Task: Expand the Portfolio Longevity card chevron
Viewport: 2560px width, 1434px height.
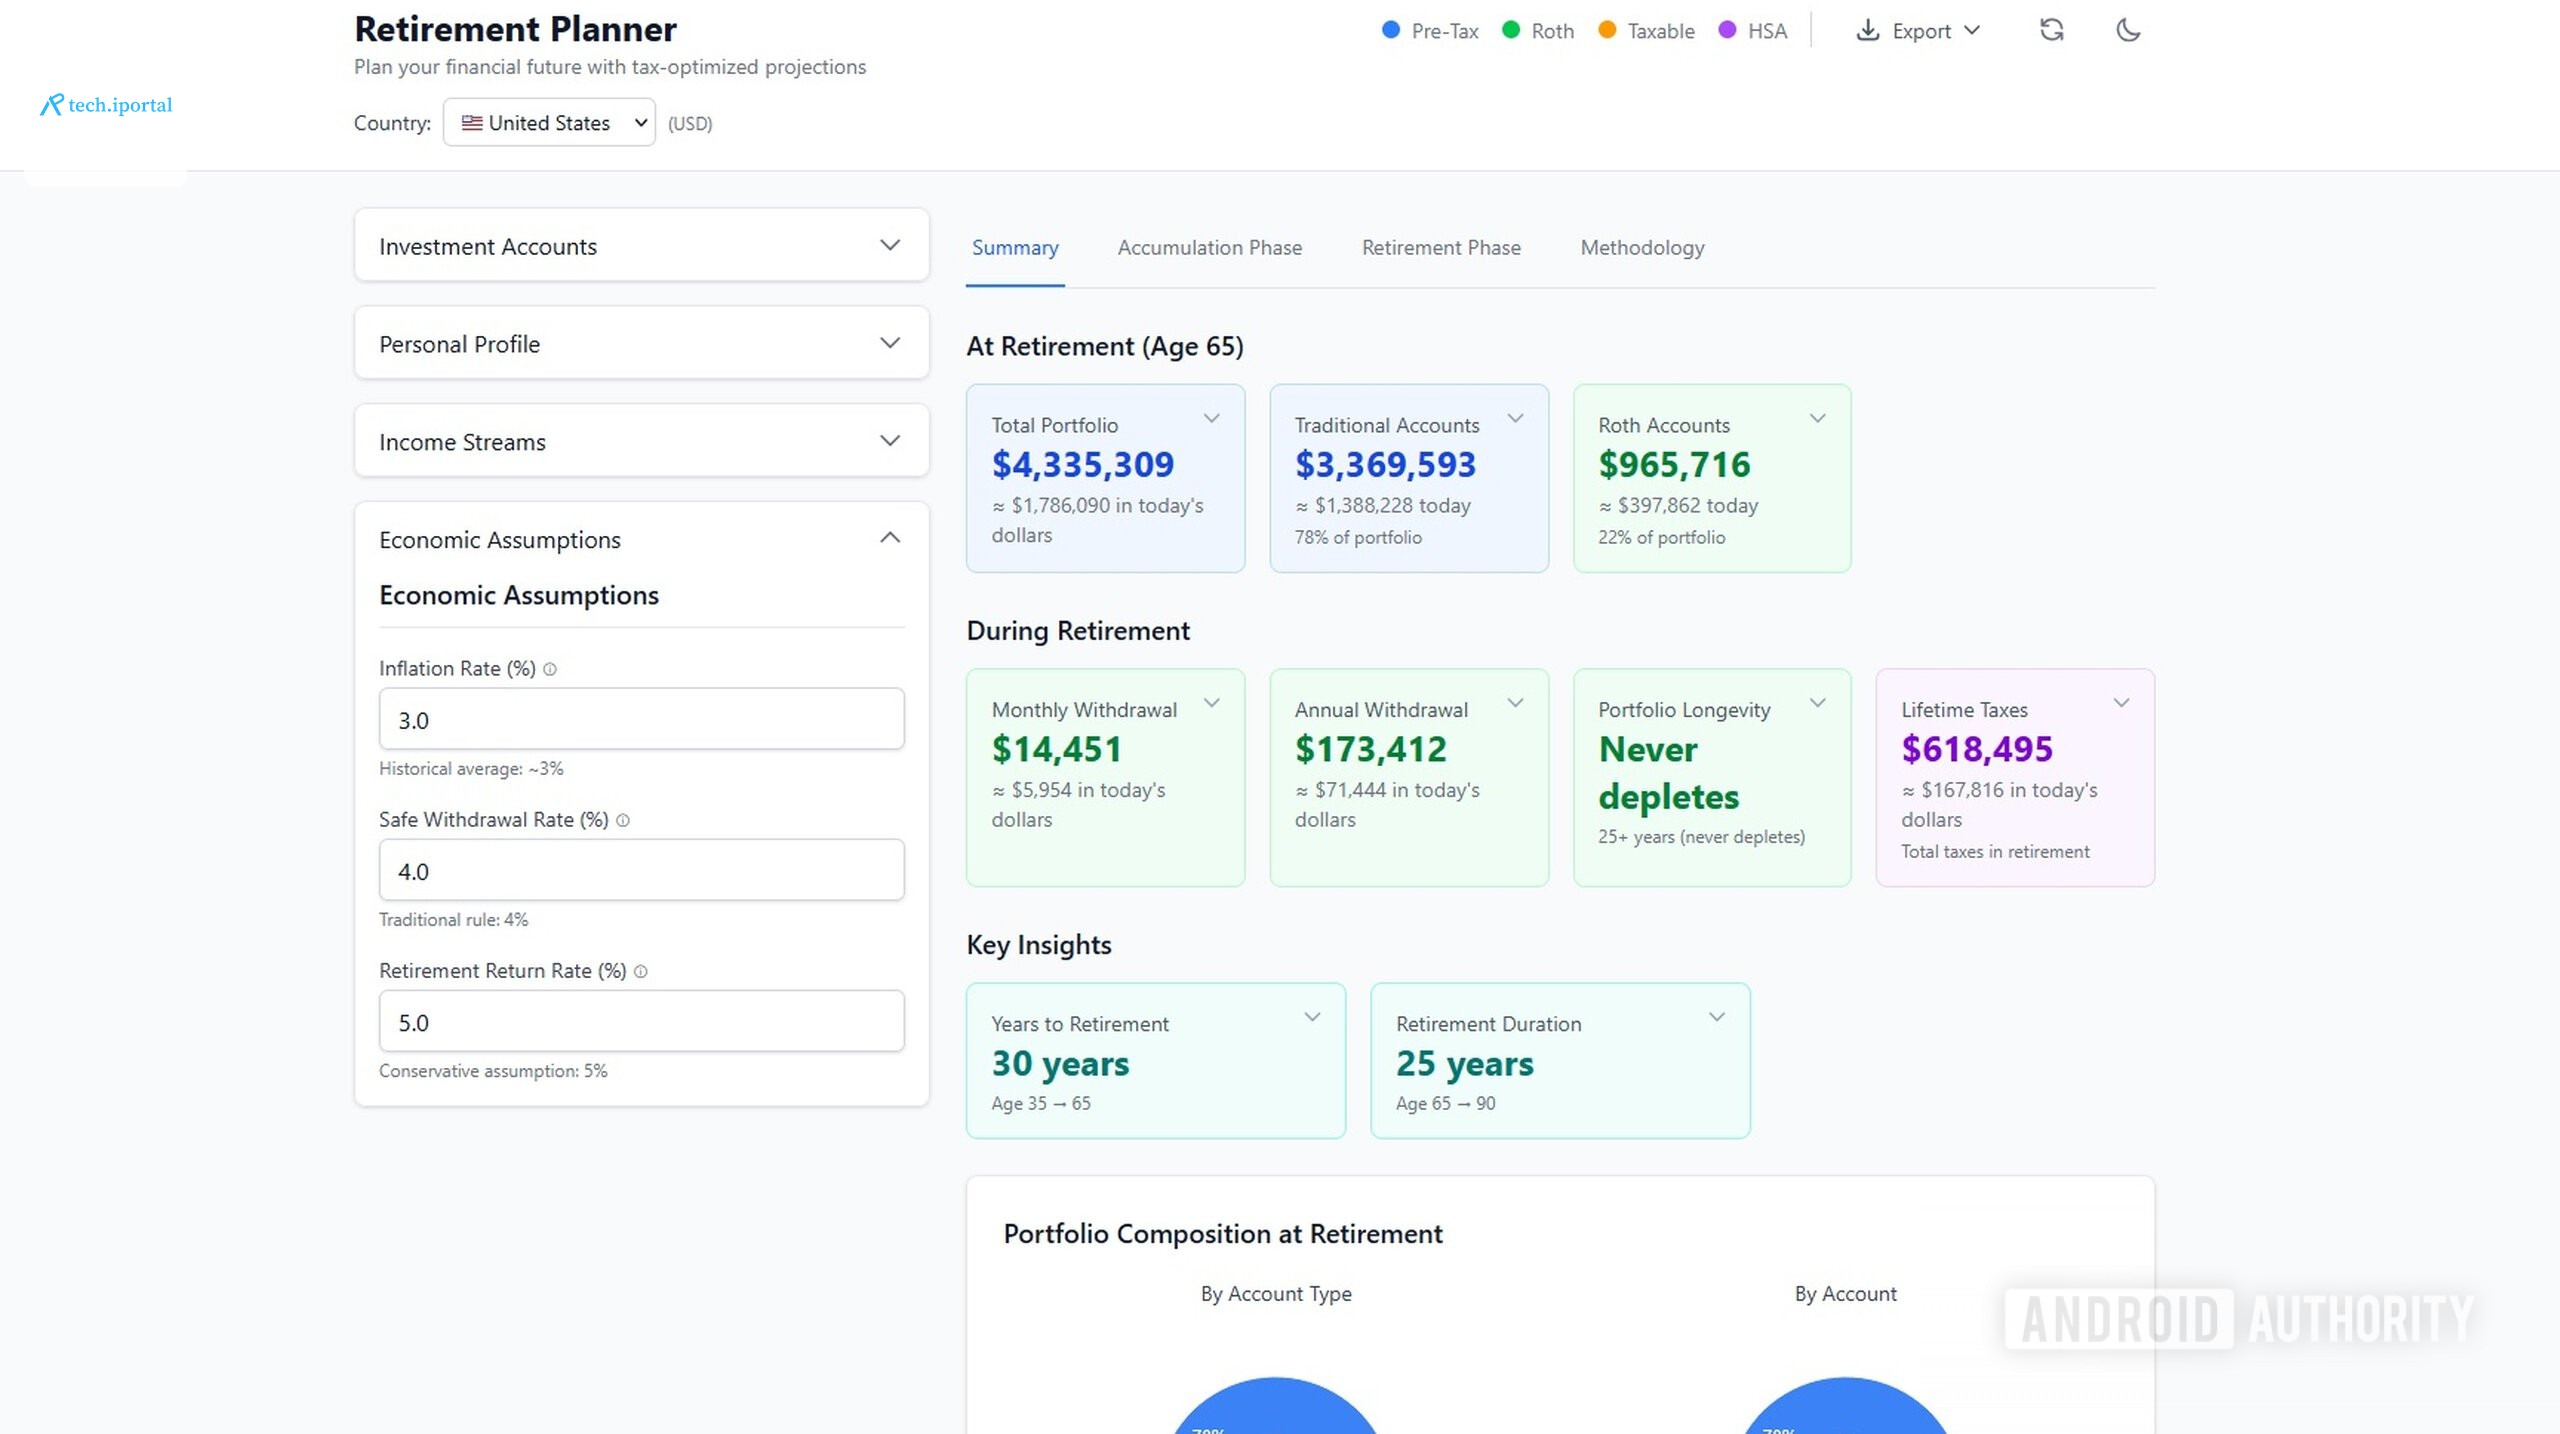Action: [1818, 703]
